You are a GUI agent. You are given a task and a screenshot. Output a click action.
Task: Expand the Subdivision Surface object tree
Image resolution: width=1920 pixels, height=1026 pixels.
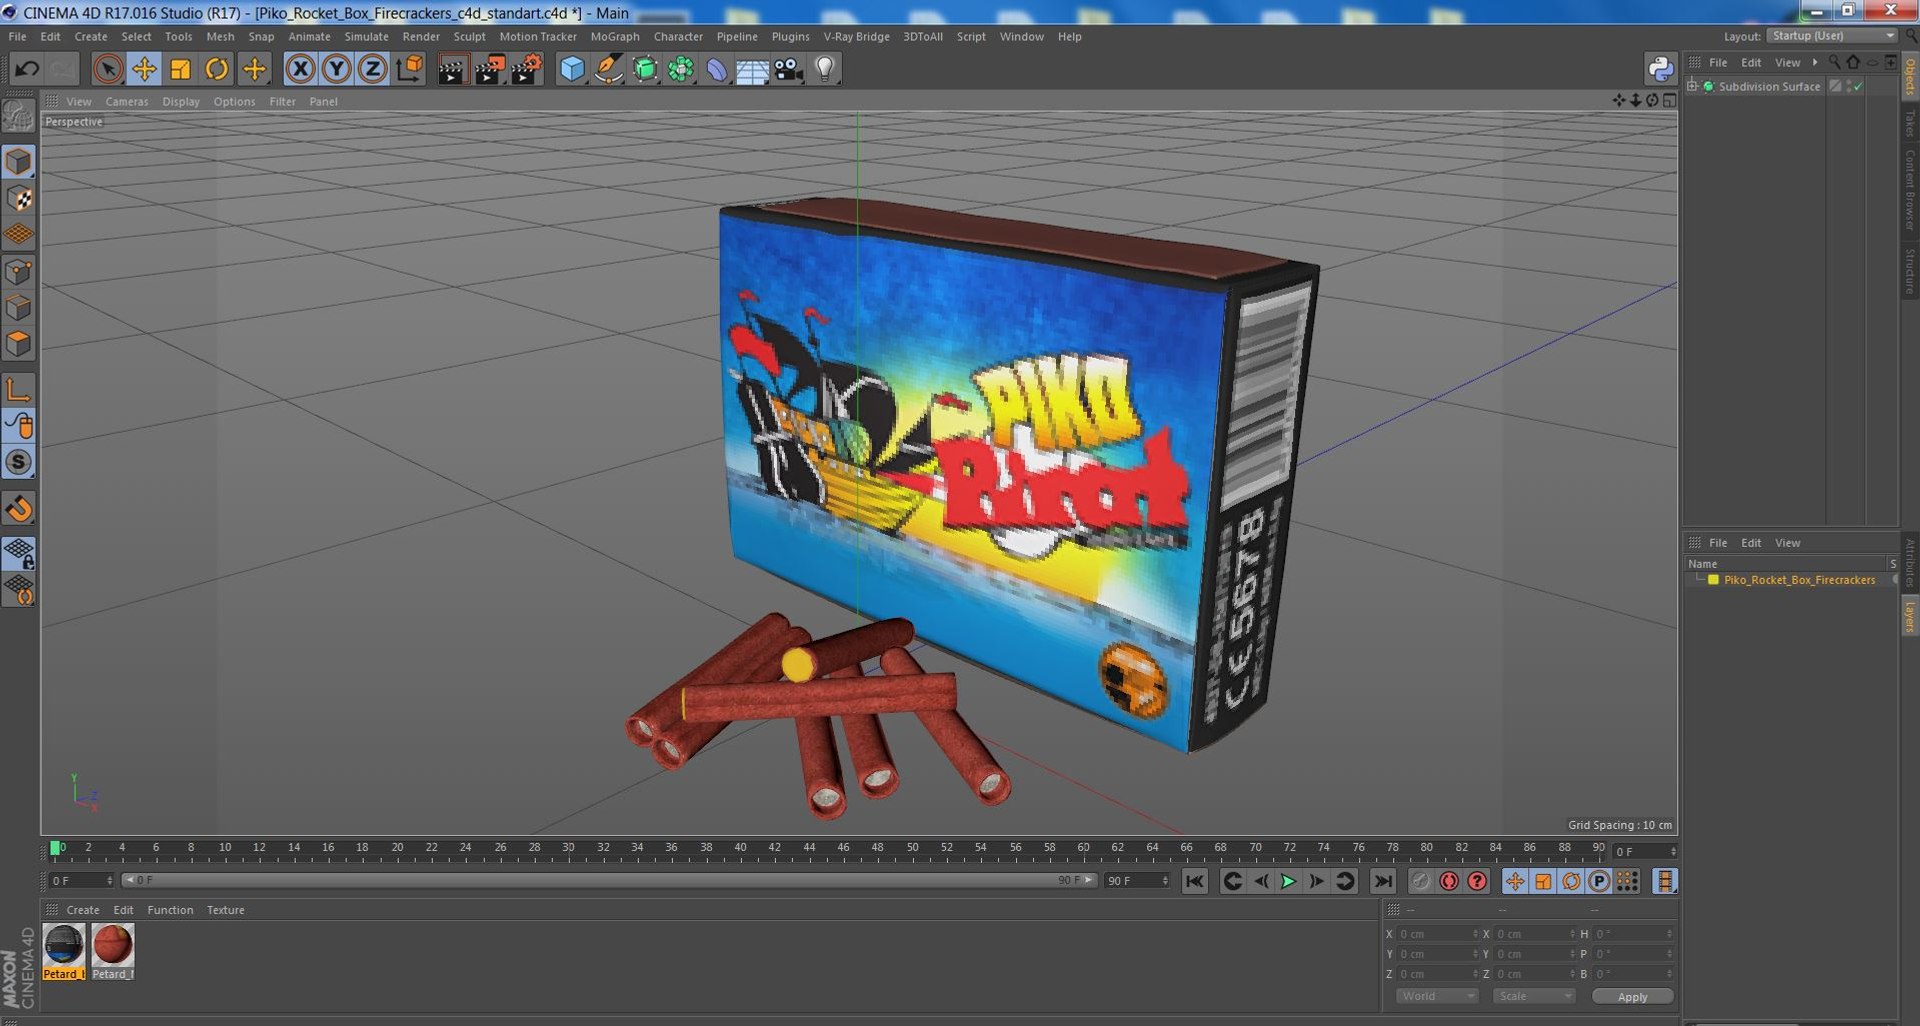[1692, 87]
